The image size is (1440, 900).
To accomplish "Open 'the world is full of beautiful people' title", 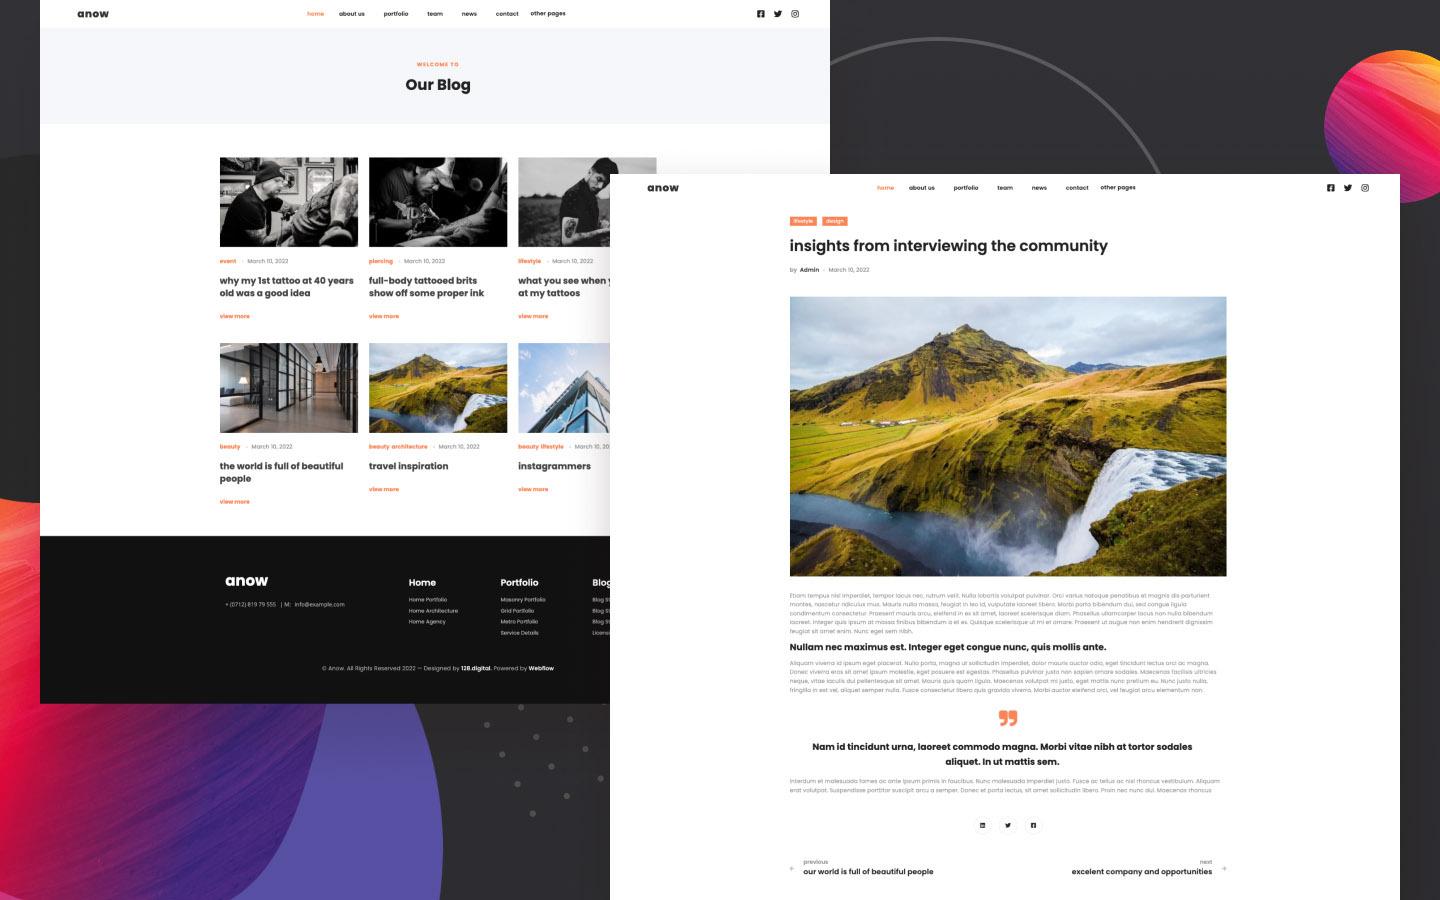I will coord(281,472).
